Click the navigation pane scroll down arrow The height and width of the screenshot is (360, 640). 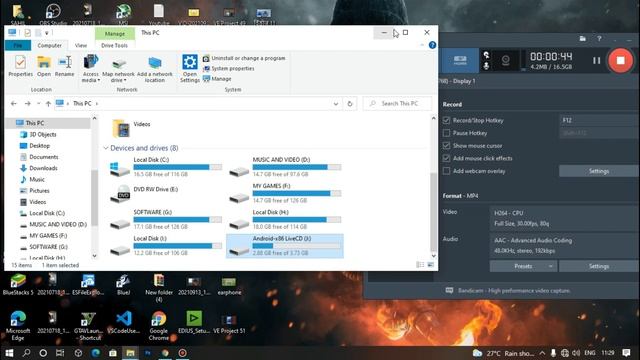[x=95, y=256]
